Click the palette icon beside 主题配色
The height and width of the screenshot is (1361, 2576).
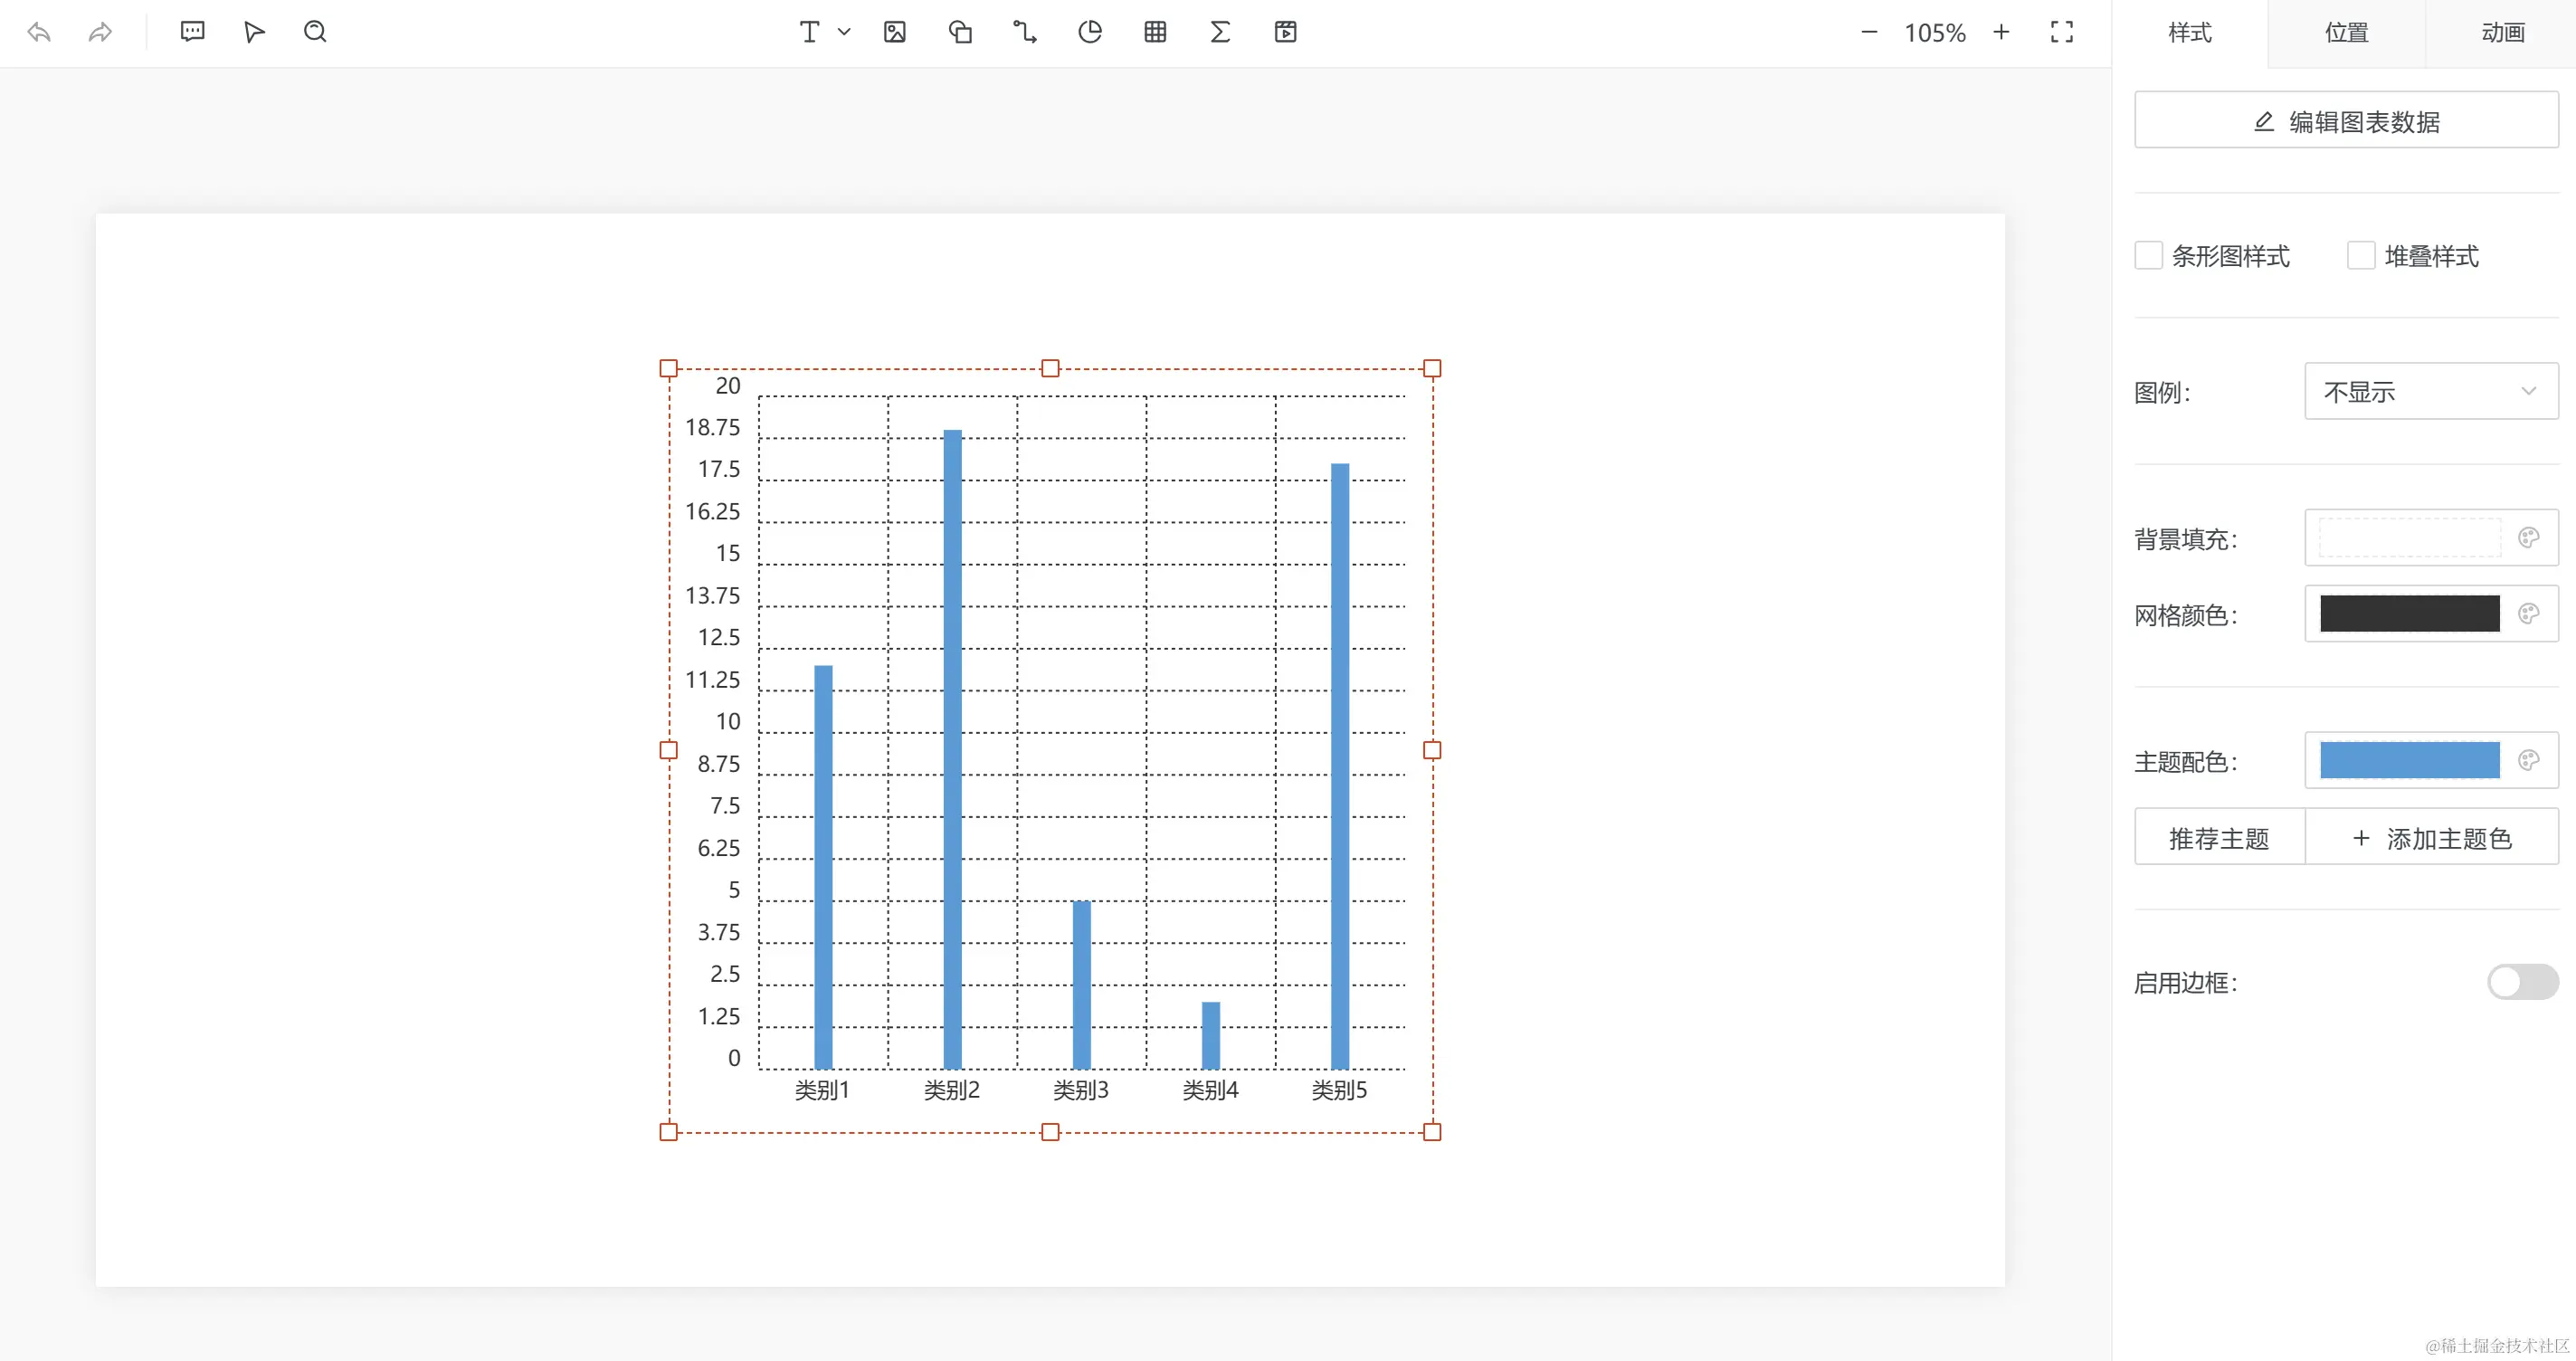[2529, 760]
